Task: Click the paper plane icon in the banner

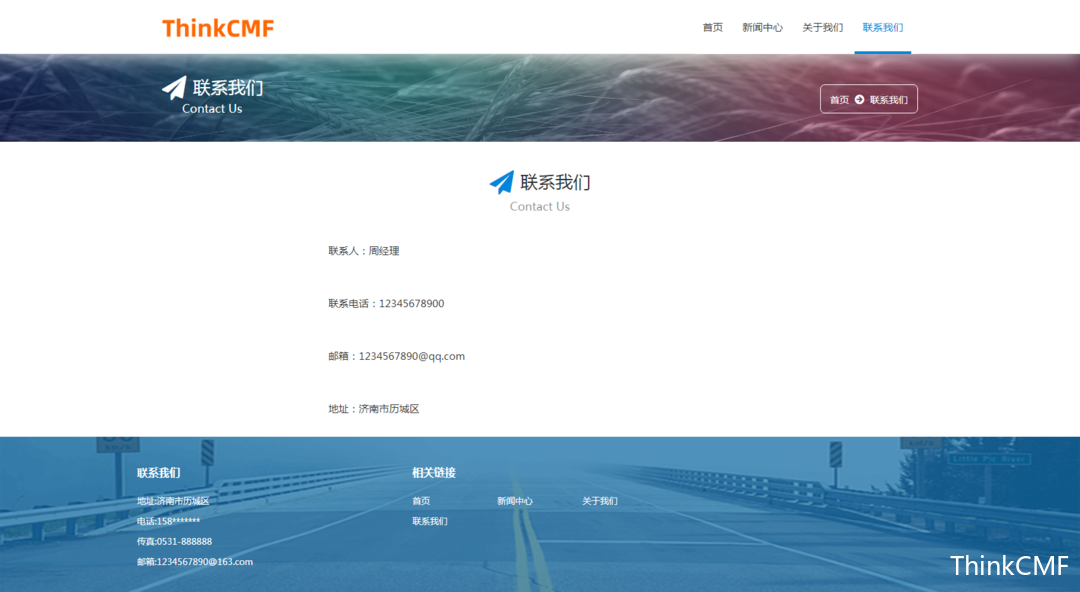Action: tap(174, 88)
